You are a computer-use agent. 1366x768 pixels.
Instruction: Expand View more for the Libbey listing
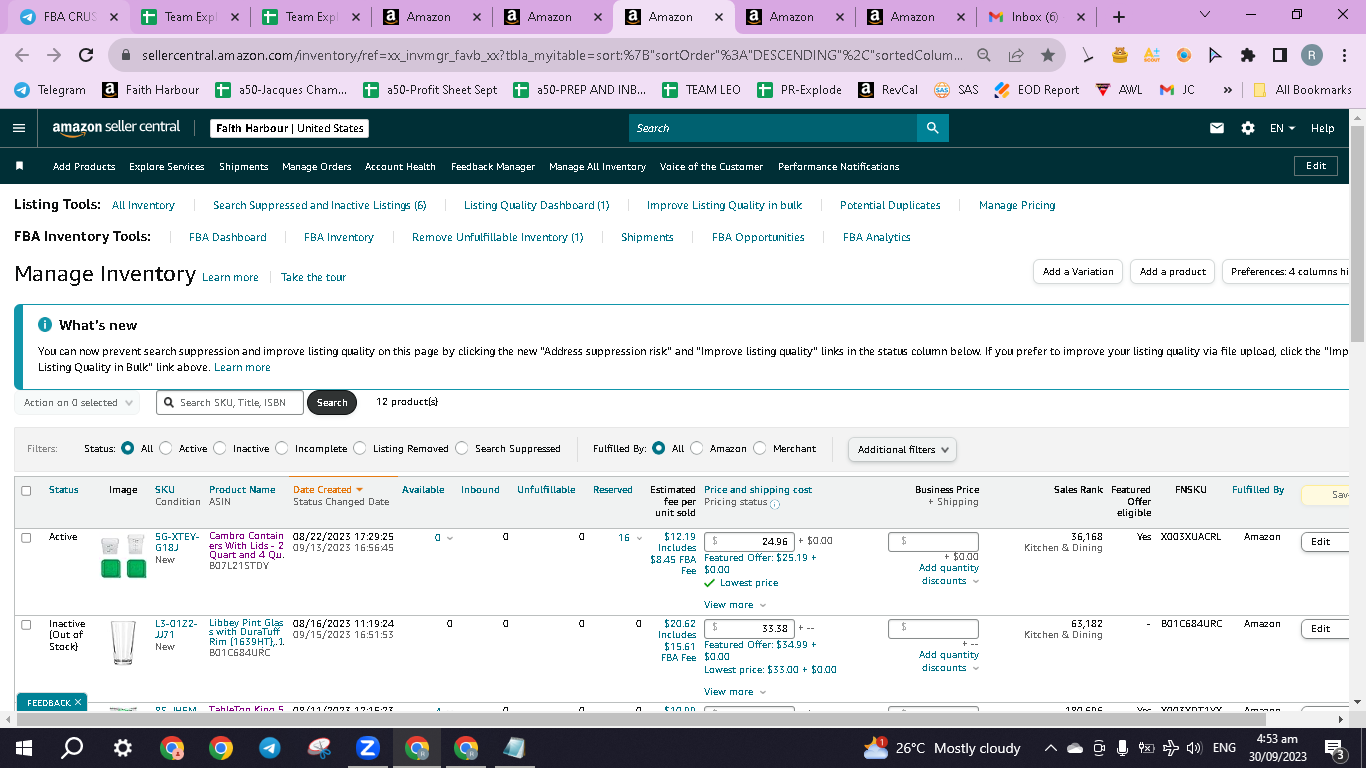(735, 691)
